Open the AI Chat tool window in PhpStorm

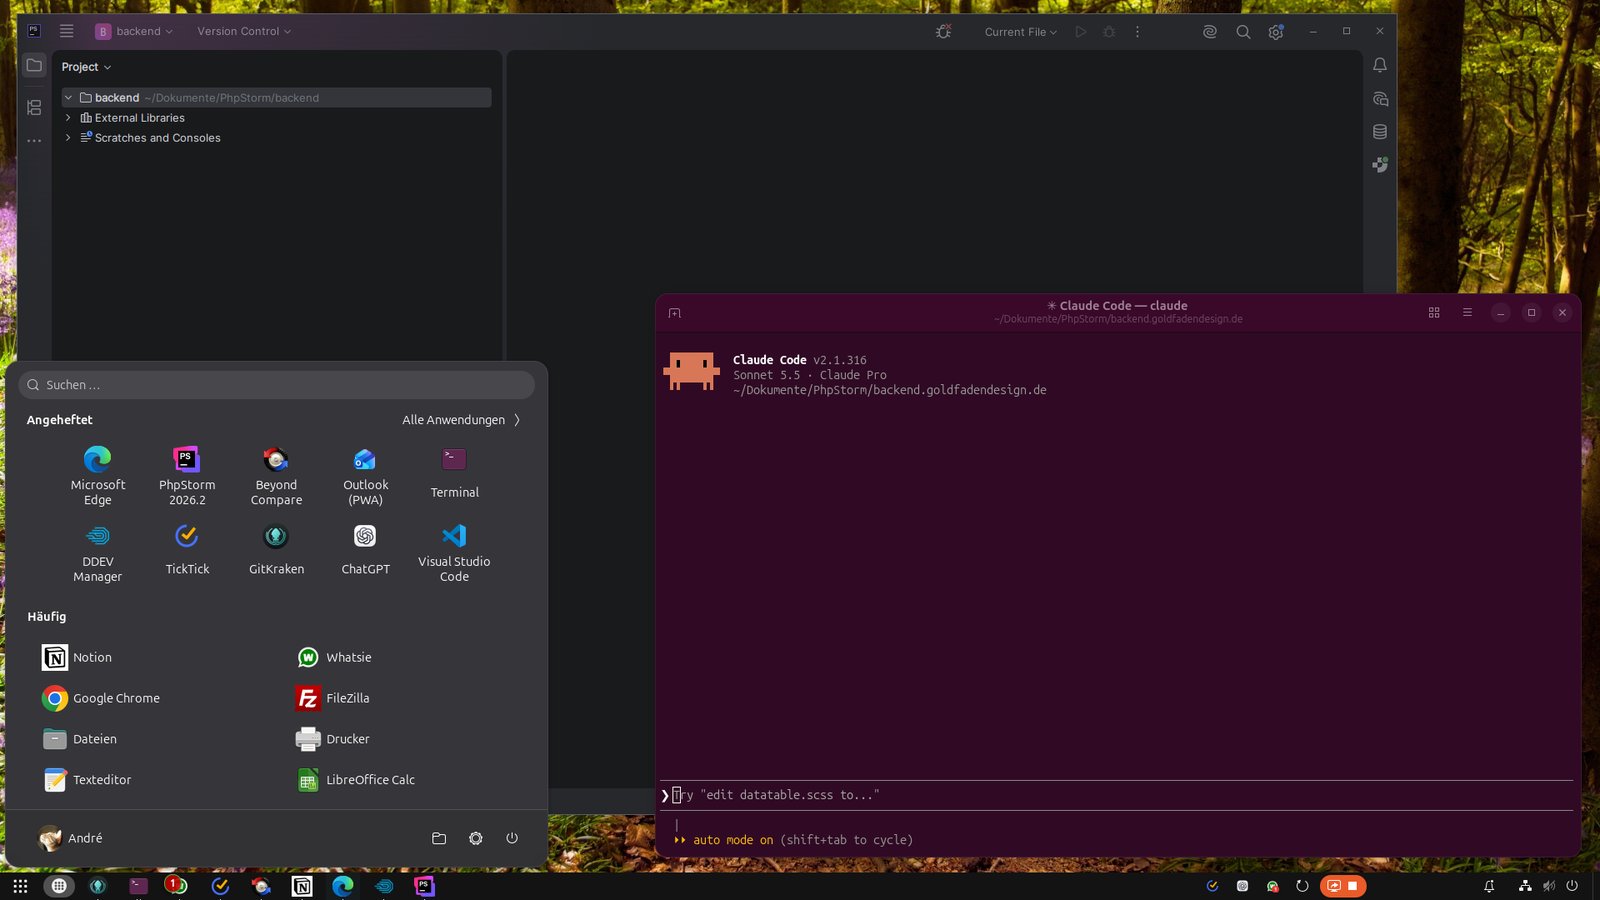tap(1380, 99)
